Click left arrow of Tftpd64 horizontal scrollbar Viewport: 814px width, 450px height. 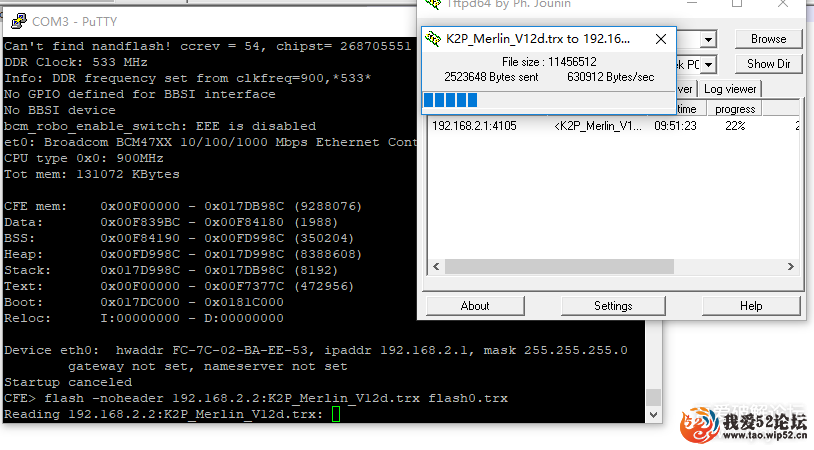(436, 267)
